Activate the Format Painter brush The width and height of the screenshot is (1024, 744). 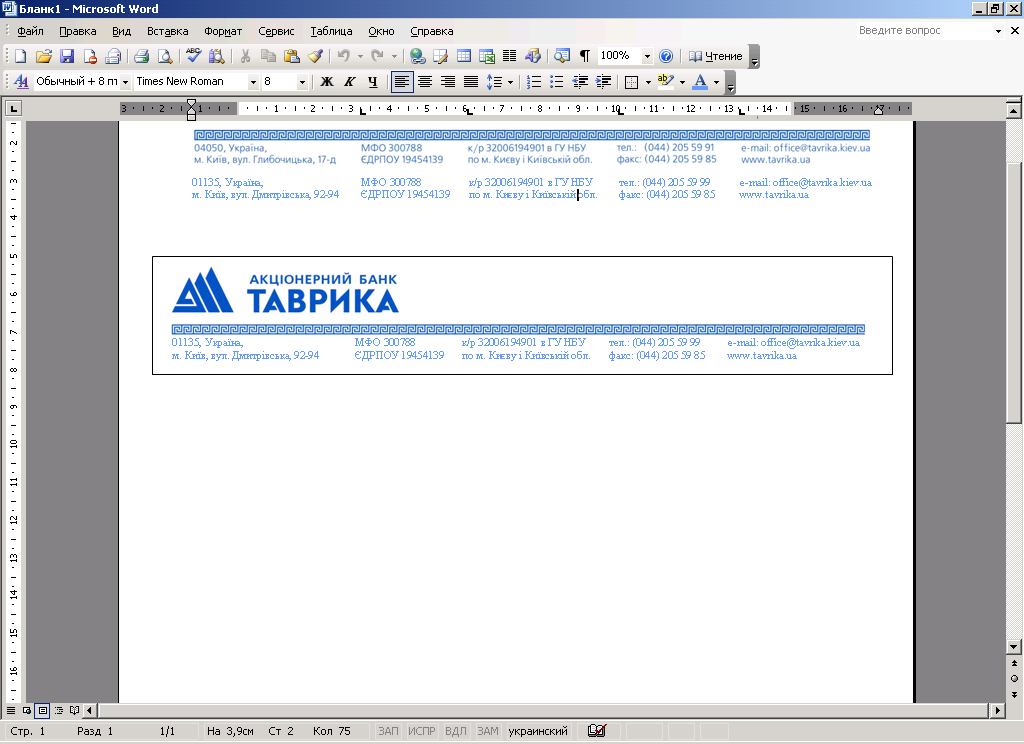coord(315,56)
